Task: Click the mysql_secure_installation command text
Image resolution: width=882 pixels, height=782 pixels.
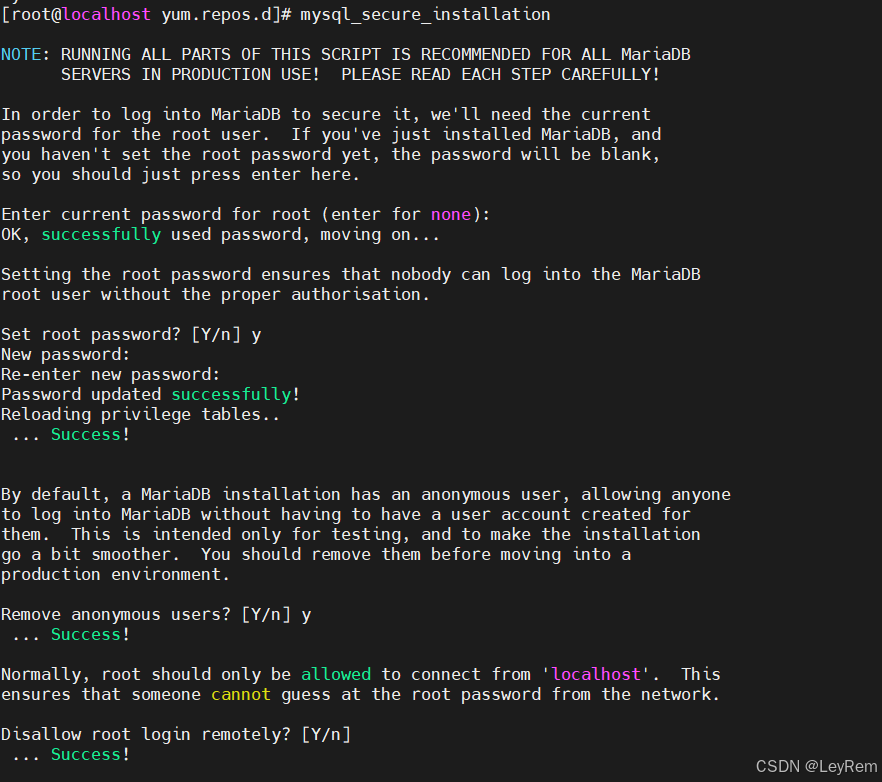Action: pos(425,15)
